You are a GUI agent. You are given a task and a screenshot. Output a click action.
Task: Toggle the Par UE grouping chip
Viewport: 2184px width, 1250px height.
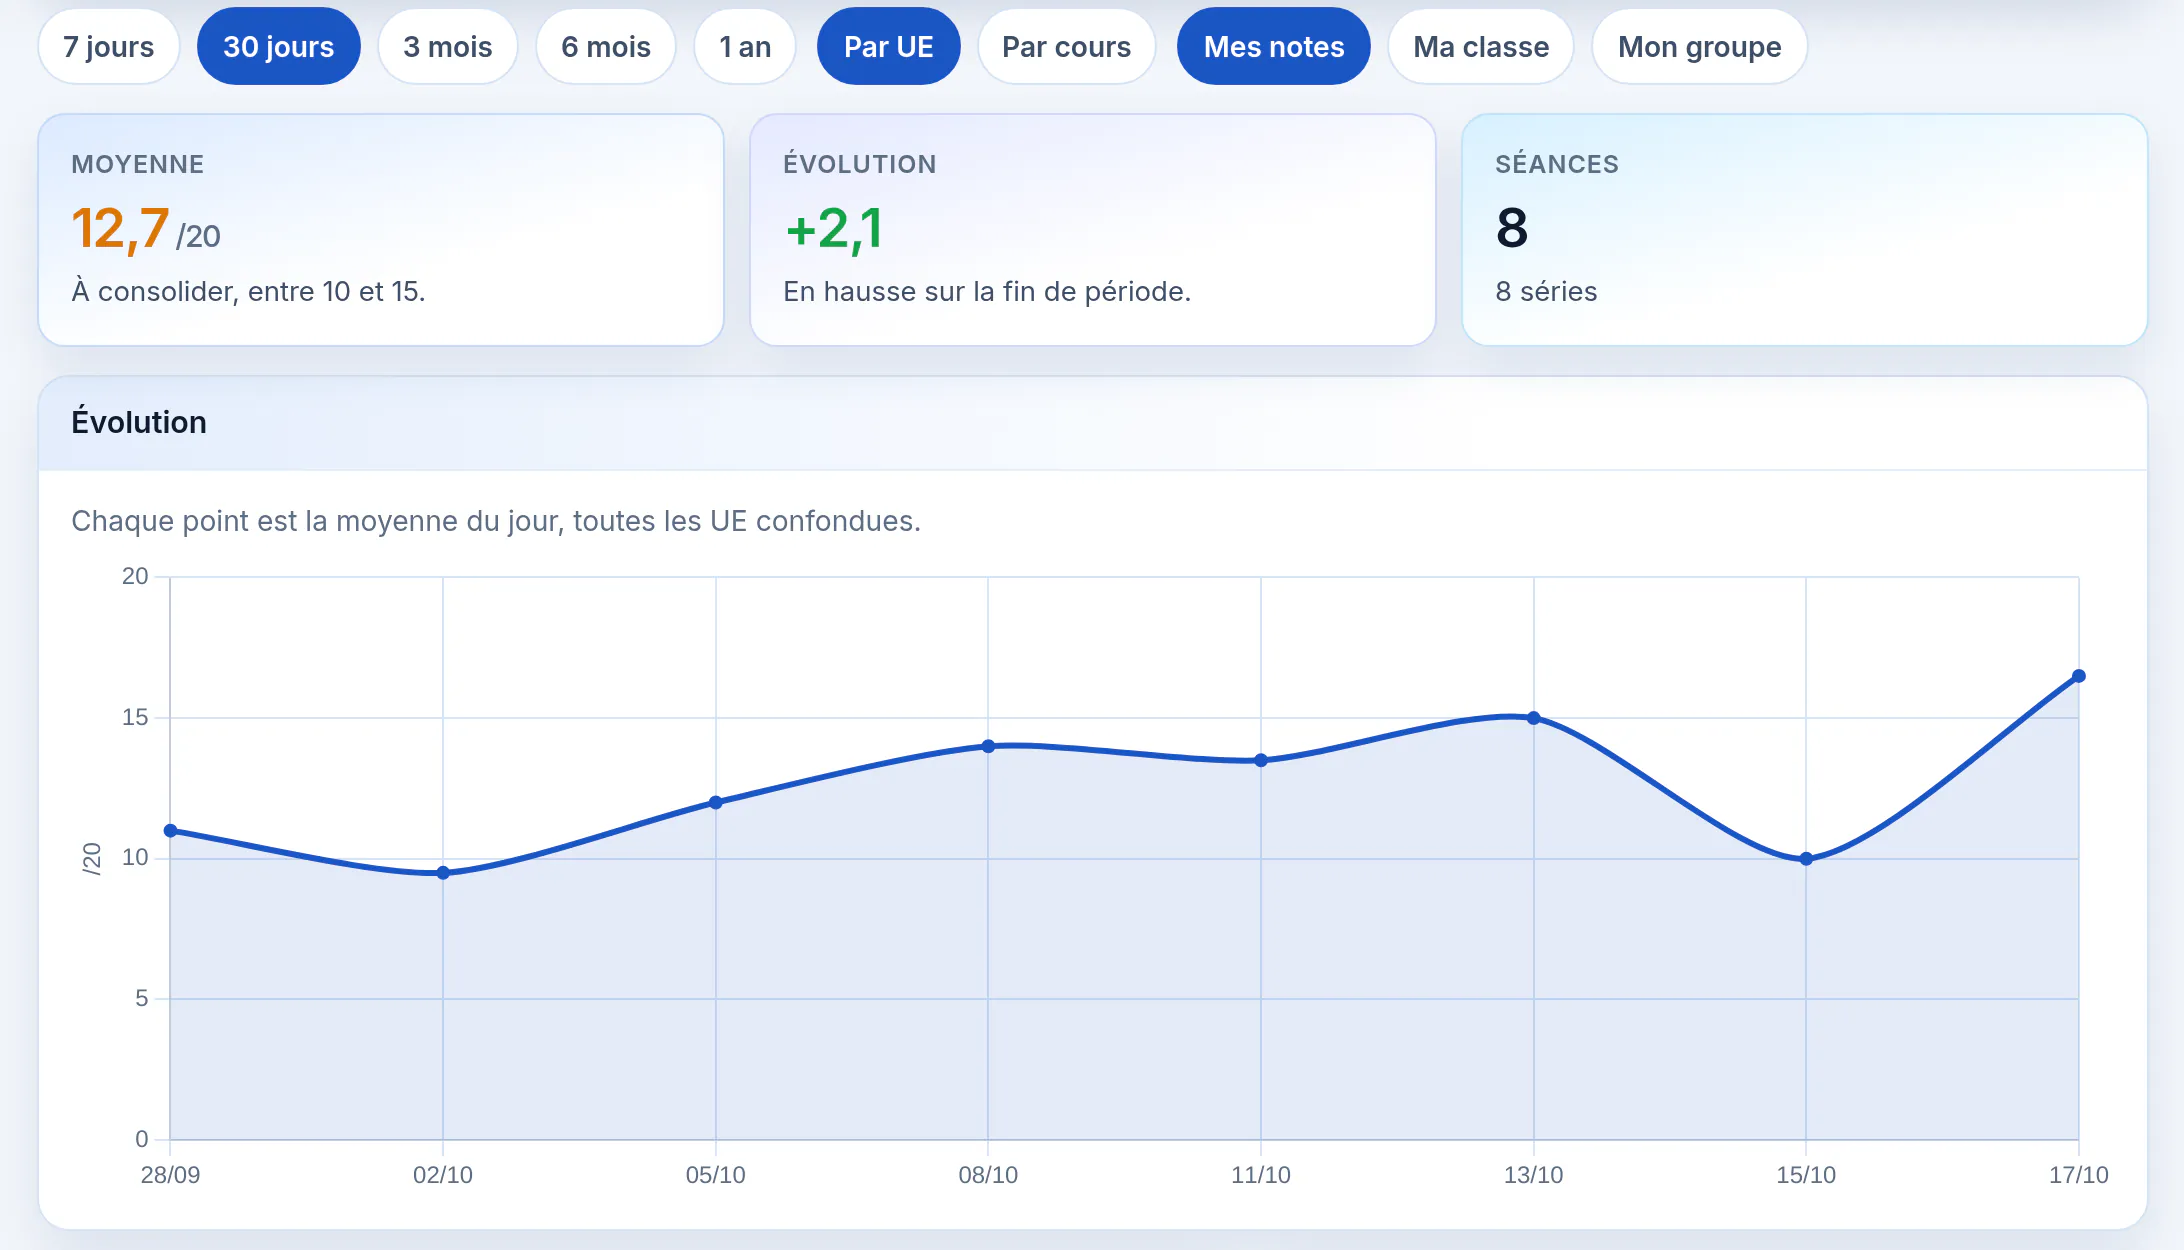[888, 47]
